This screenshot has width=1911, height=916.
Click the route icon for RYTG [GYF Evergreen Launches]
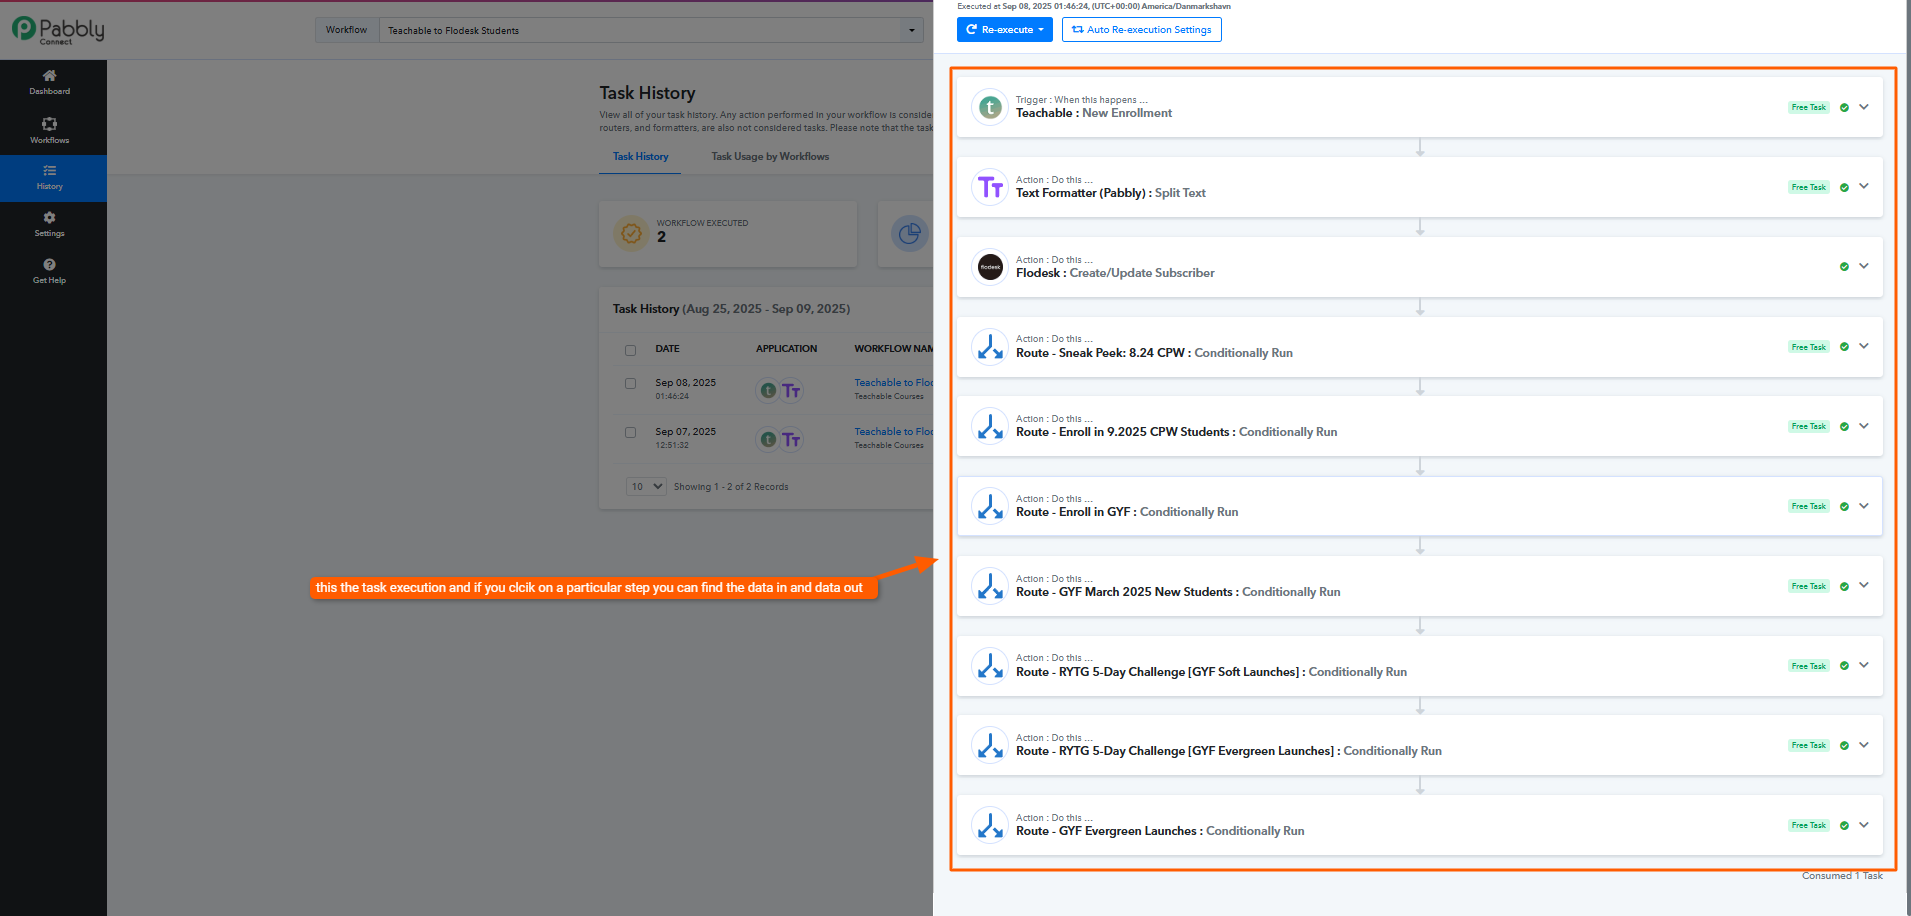click(990, 745)
